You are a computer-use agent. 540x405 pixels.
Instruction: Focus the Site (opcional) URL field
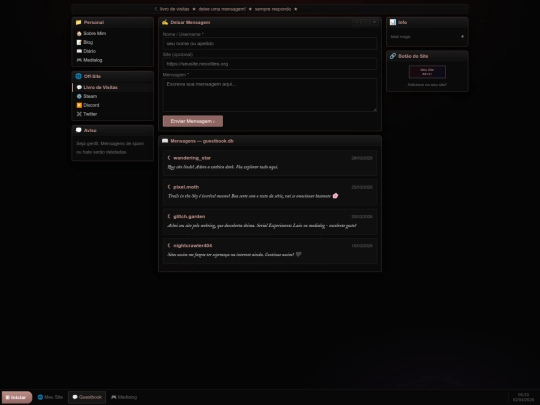[x=270, y=64]
